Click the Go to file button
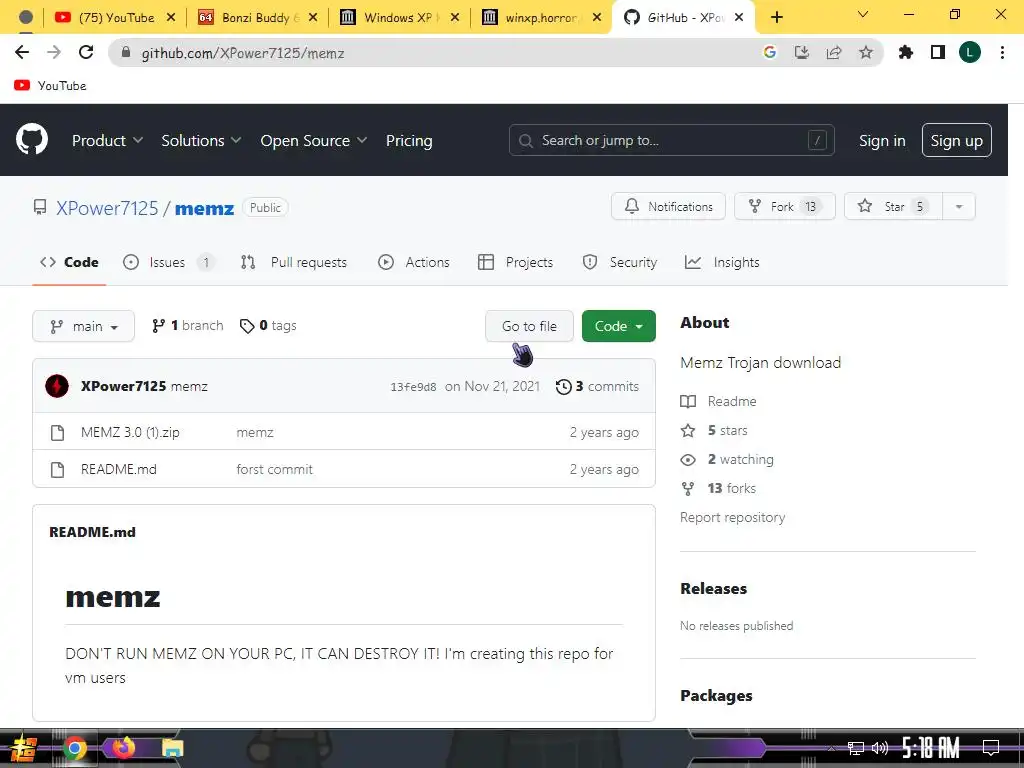This screenshot has height=768, width=1024. point(529,326)
